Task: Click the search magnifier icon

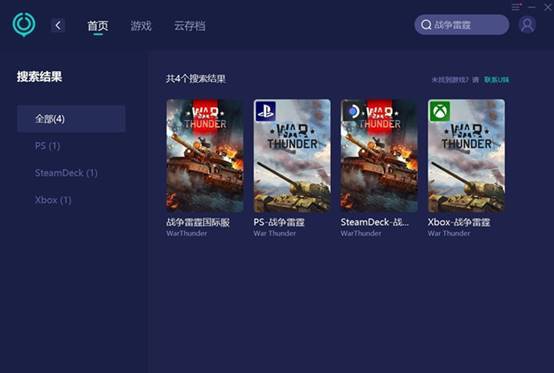Action: 426,25
